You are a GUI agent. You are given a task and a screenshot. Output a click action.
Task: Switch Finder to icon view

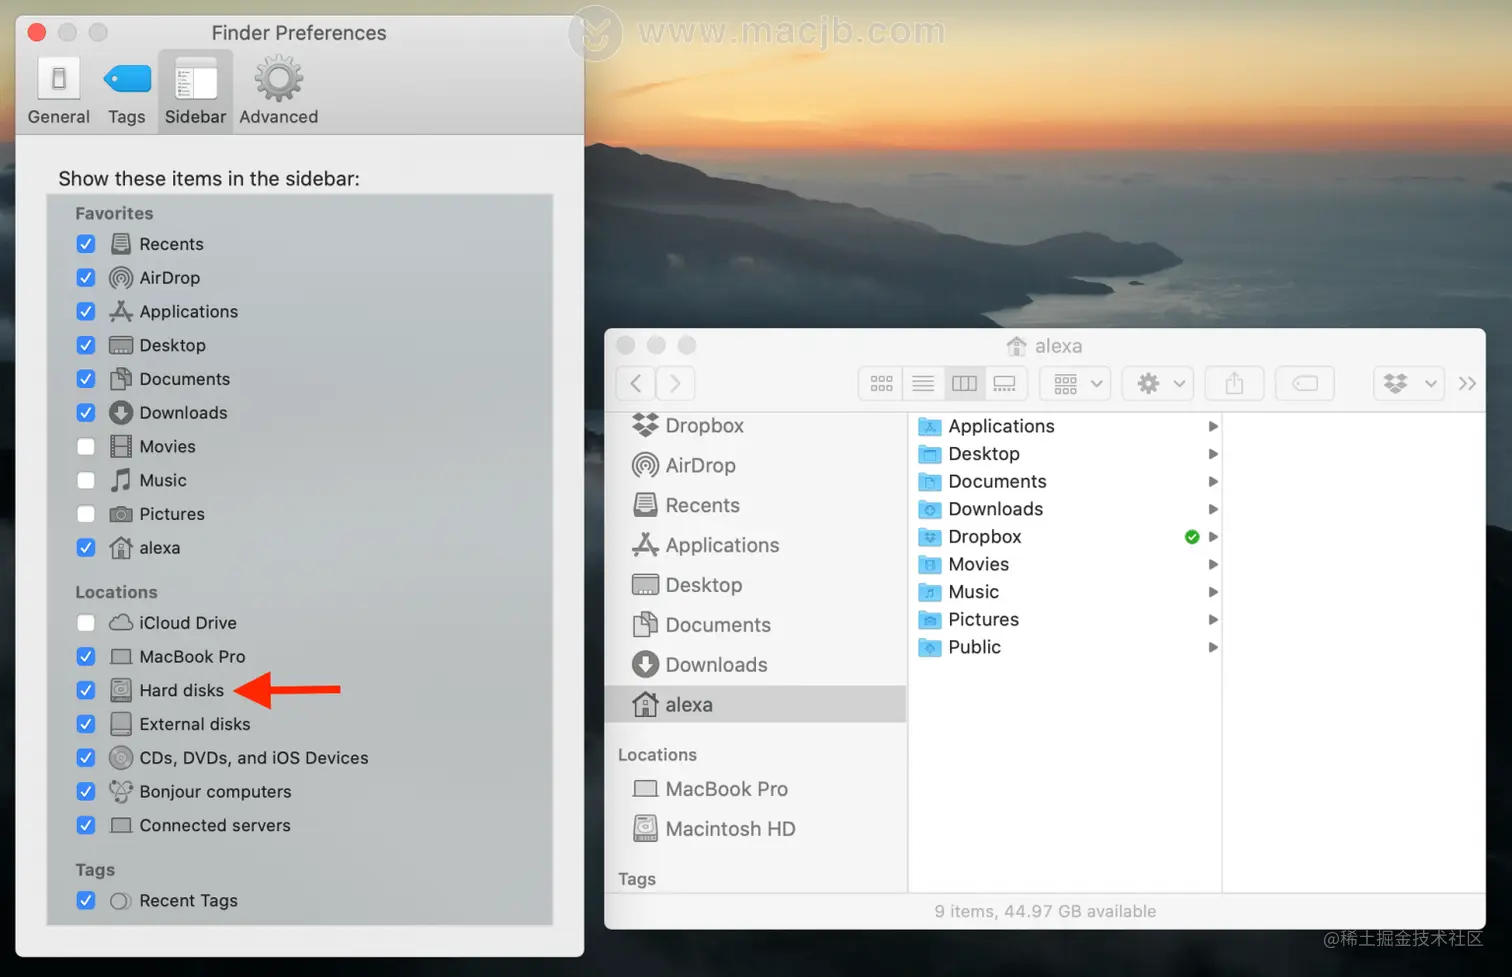coord(881,384)
